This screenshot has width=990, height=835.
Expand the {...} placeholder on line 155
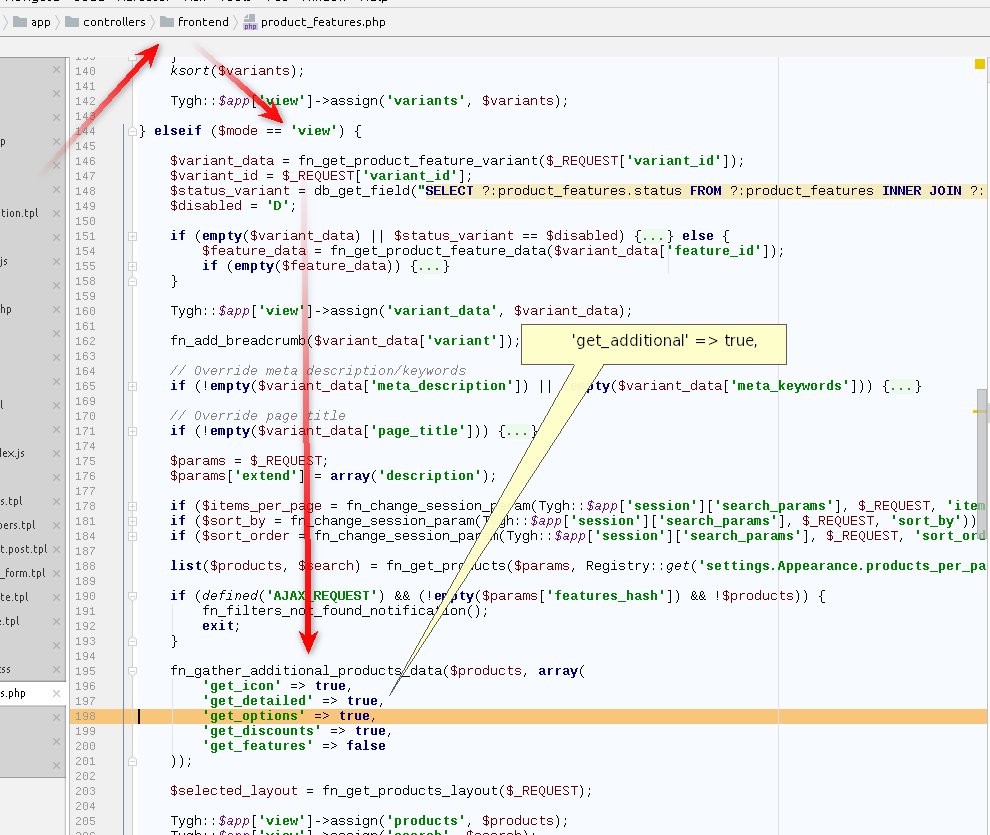[x=430, y=266]
